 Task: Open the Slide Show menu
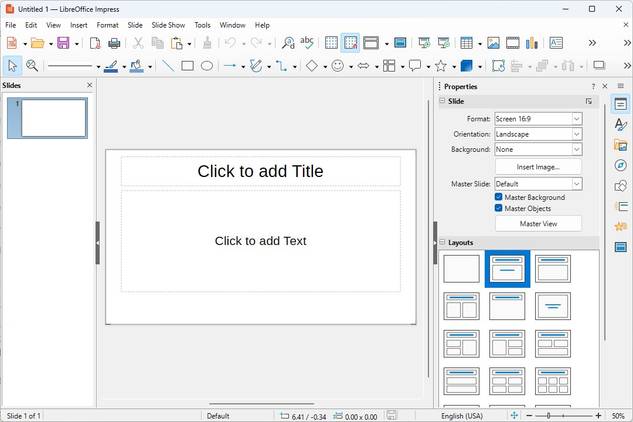tap(168, 25)
